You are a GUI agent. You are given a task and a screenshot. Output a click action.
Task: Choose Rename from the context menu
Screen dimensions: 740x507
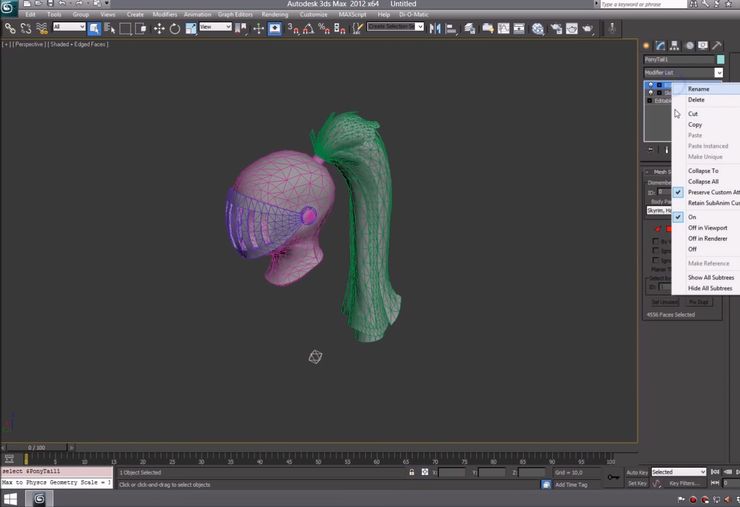698,89
